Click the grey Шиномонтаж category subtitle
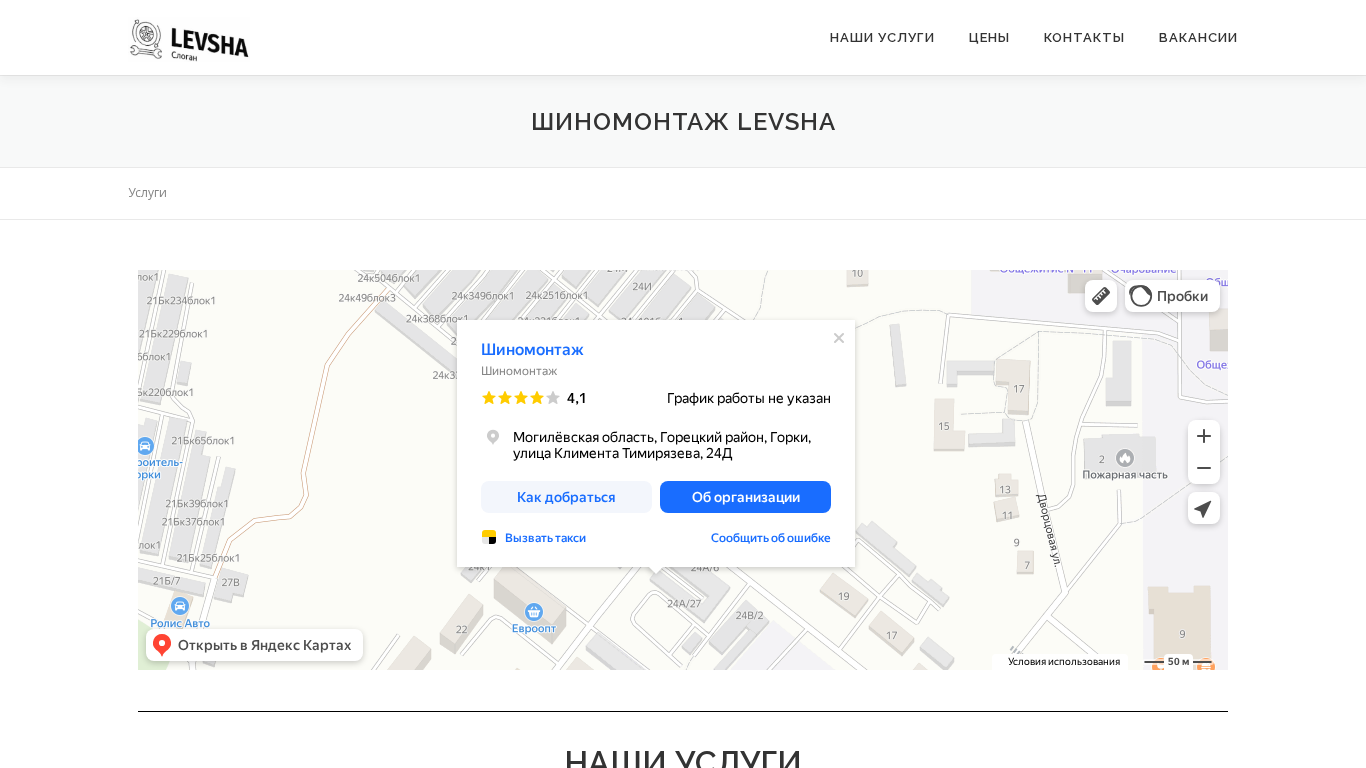This screenshot has height=768, width=1366. point(519,371)
